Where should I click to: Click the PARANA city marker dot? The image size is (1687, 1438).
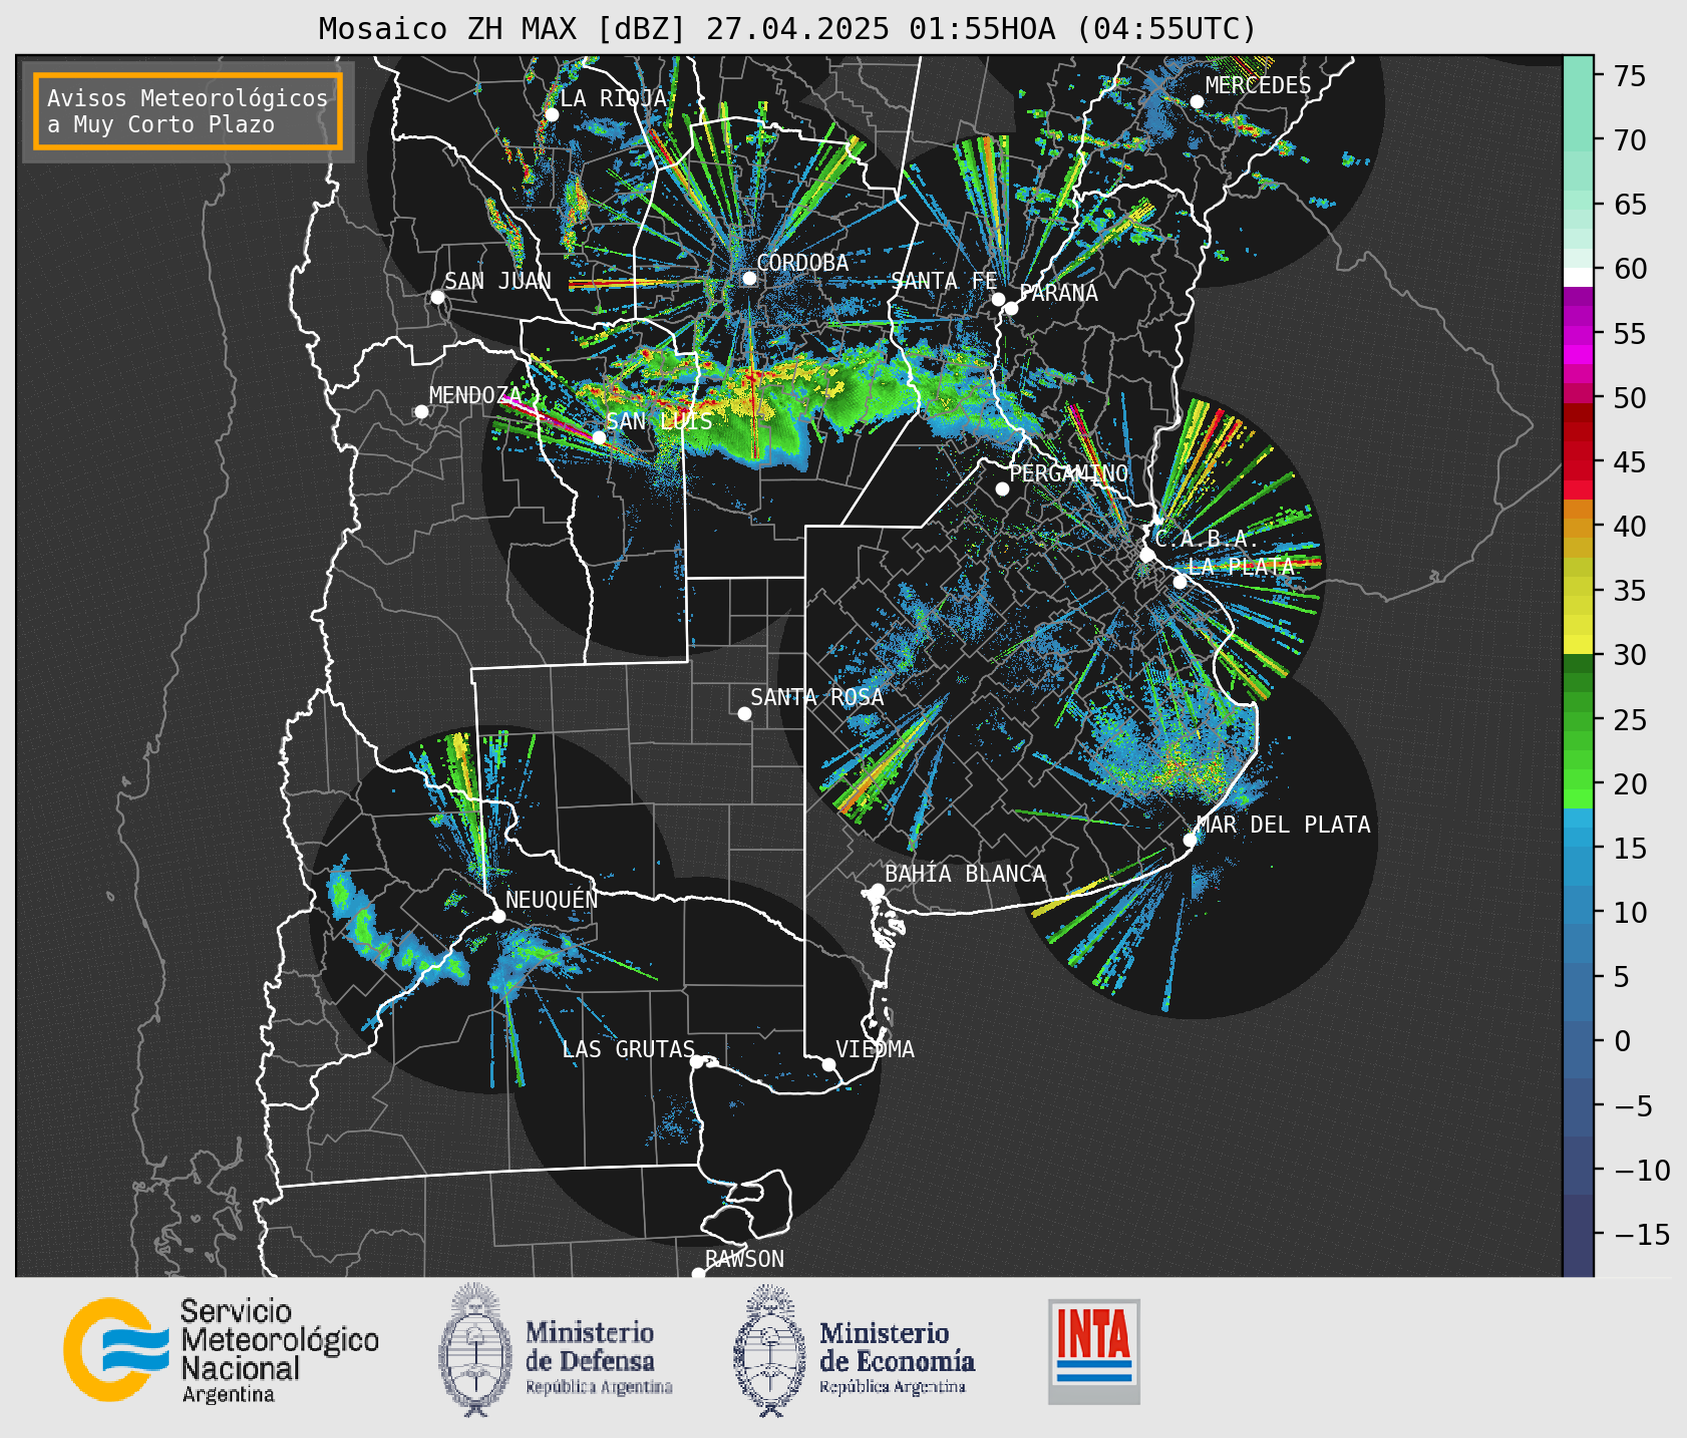coord(1011,308)
